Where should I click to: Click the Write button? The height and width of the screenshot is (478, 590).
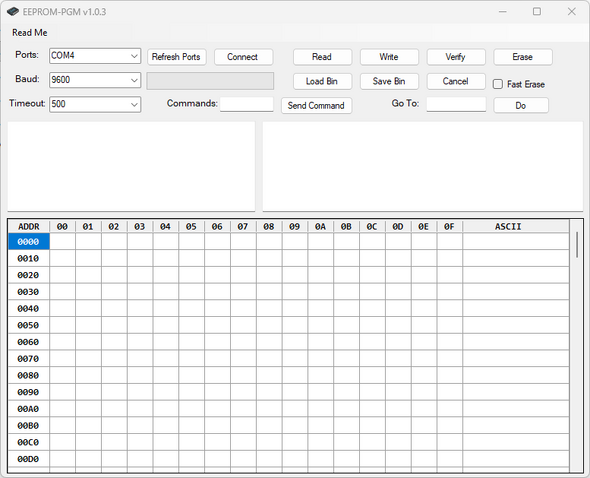click(389, 57)
